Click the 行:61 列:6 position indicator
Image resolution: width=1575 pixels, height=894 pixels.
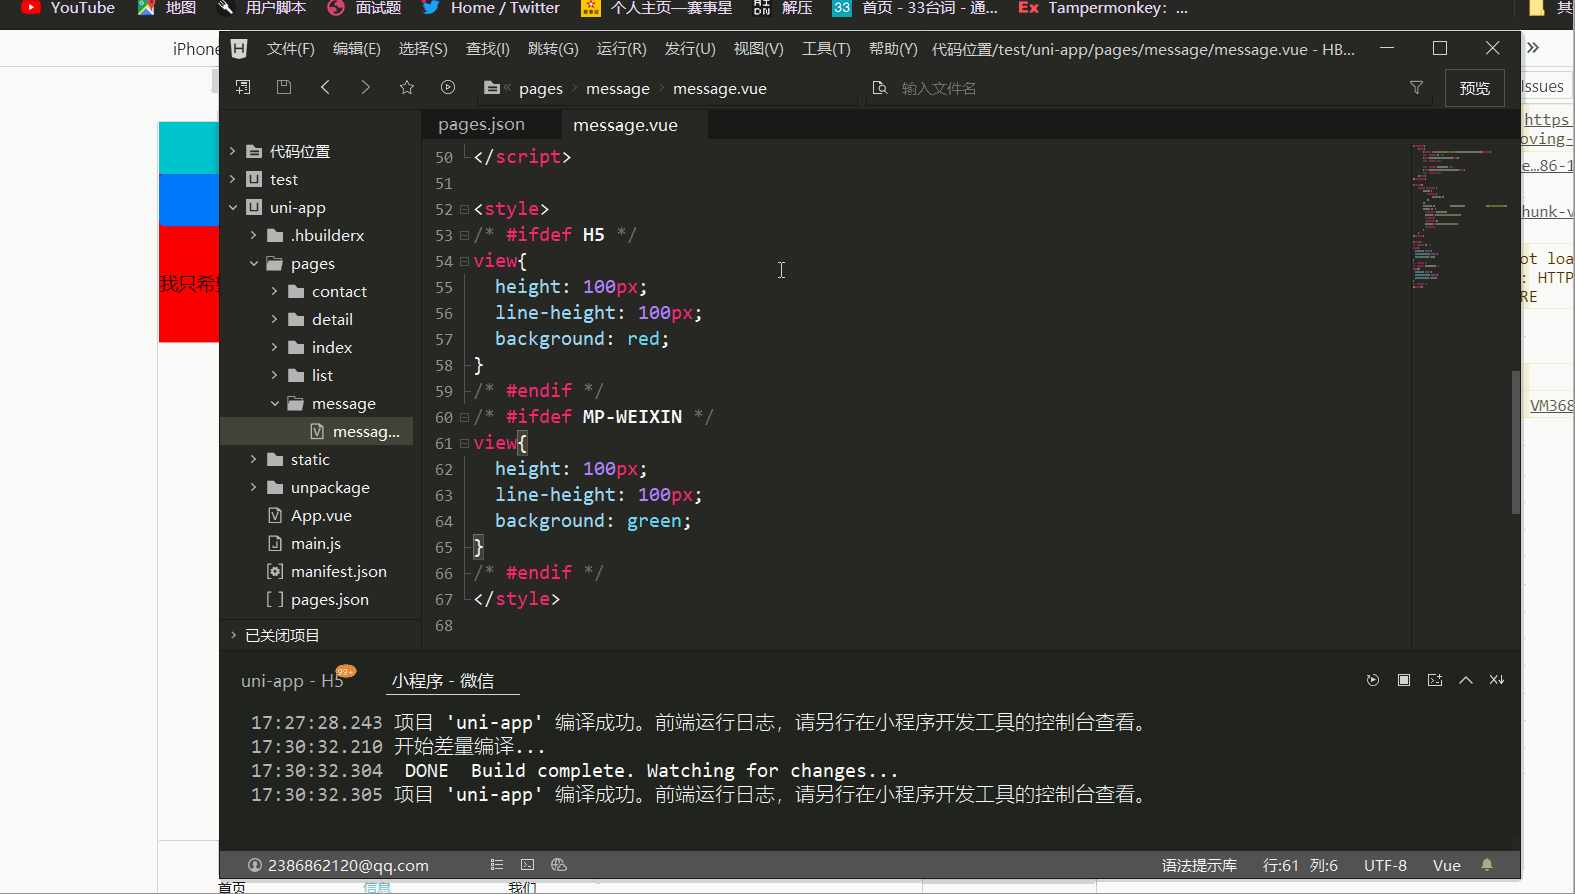[x=1300, y=865]
